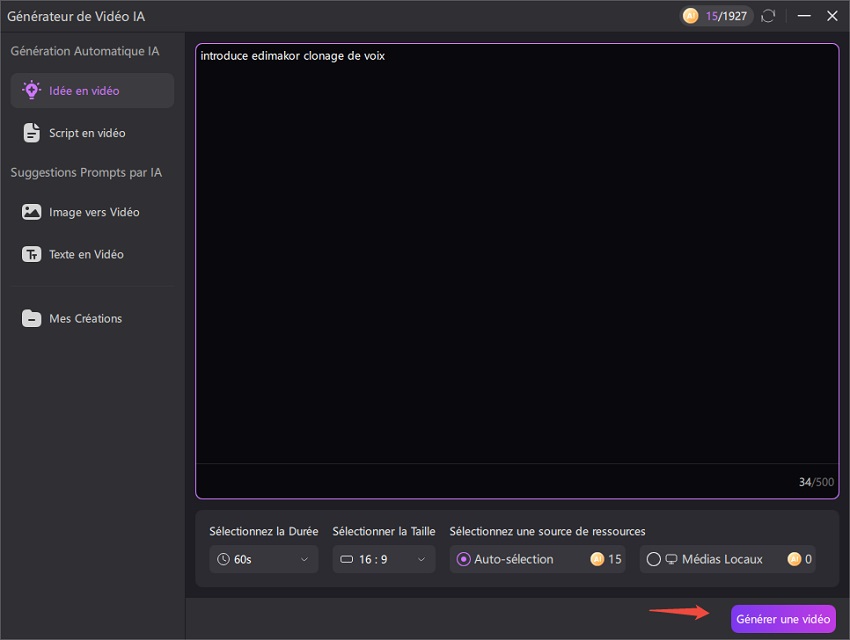Click the Sélectionnez une source de ressources label
850x640 pixels.
547,531
